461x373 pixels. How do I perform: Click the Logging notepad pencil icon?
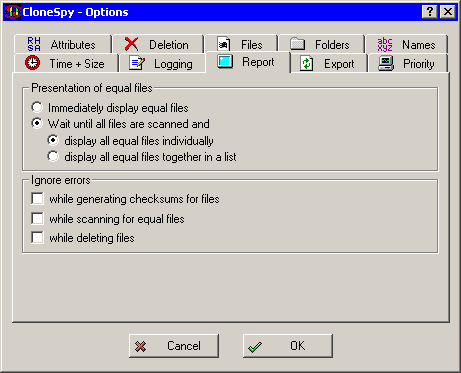(137, 63)
